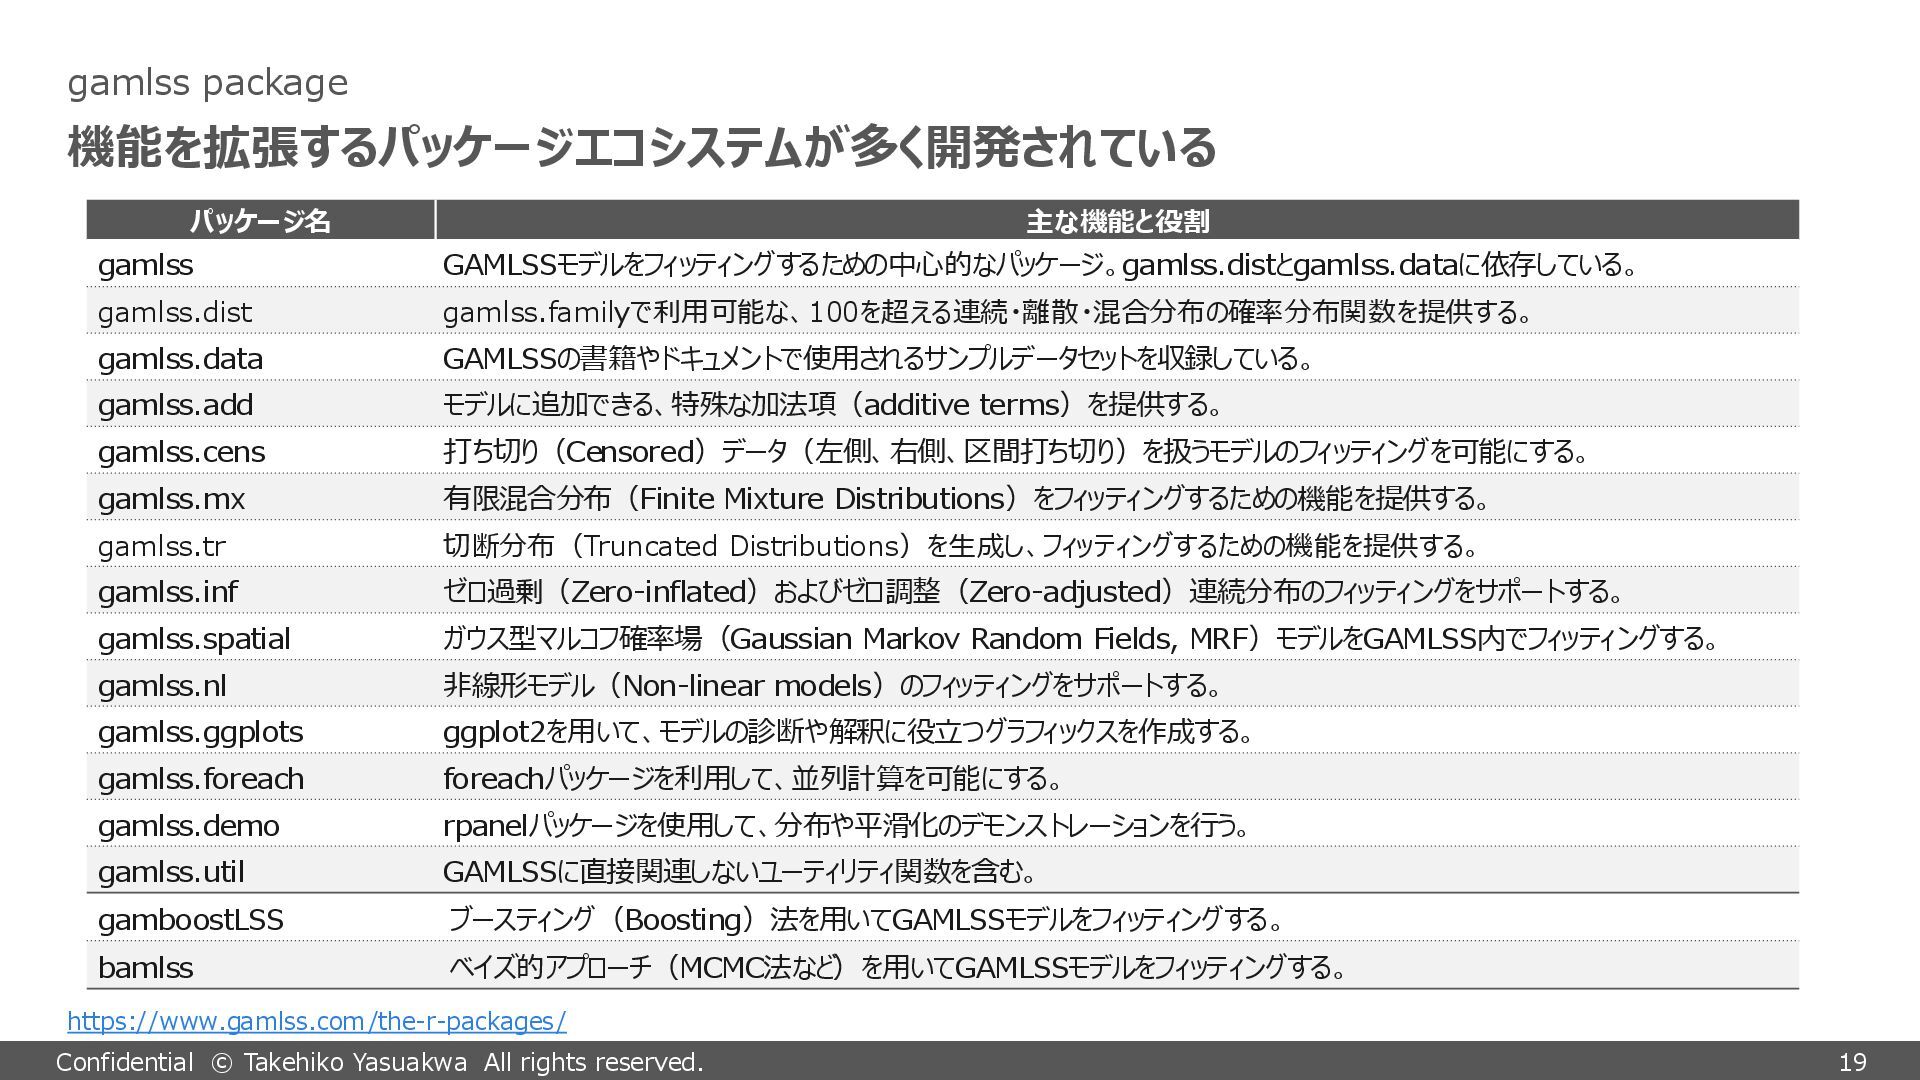
Task: Open the gamlss.com the-r-packages link
Action: point(316,1021)
